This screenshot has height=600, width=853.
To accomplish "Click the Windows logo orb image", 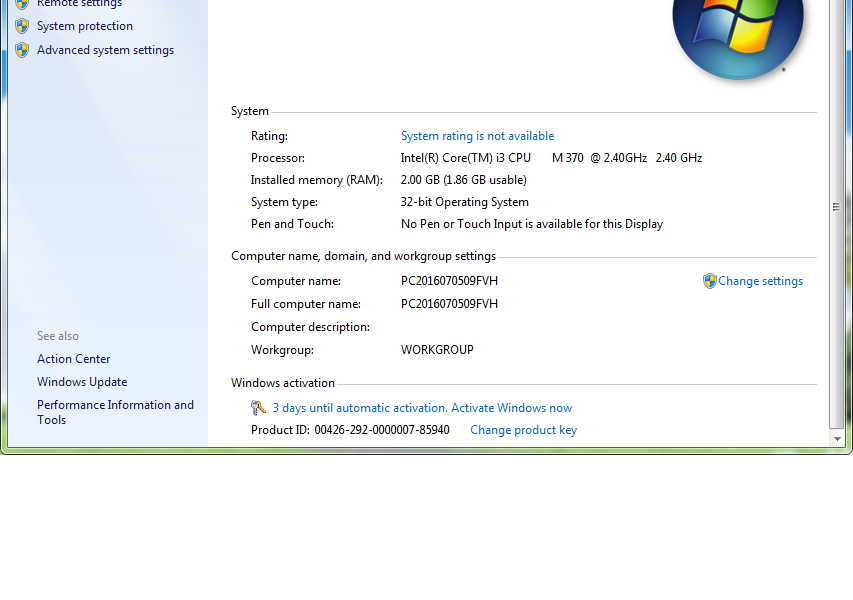I will [738, 38].
